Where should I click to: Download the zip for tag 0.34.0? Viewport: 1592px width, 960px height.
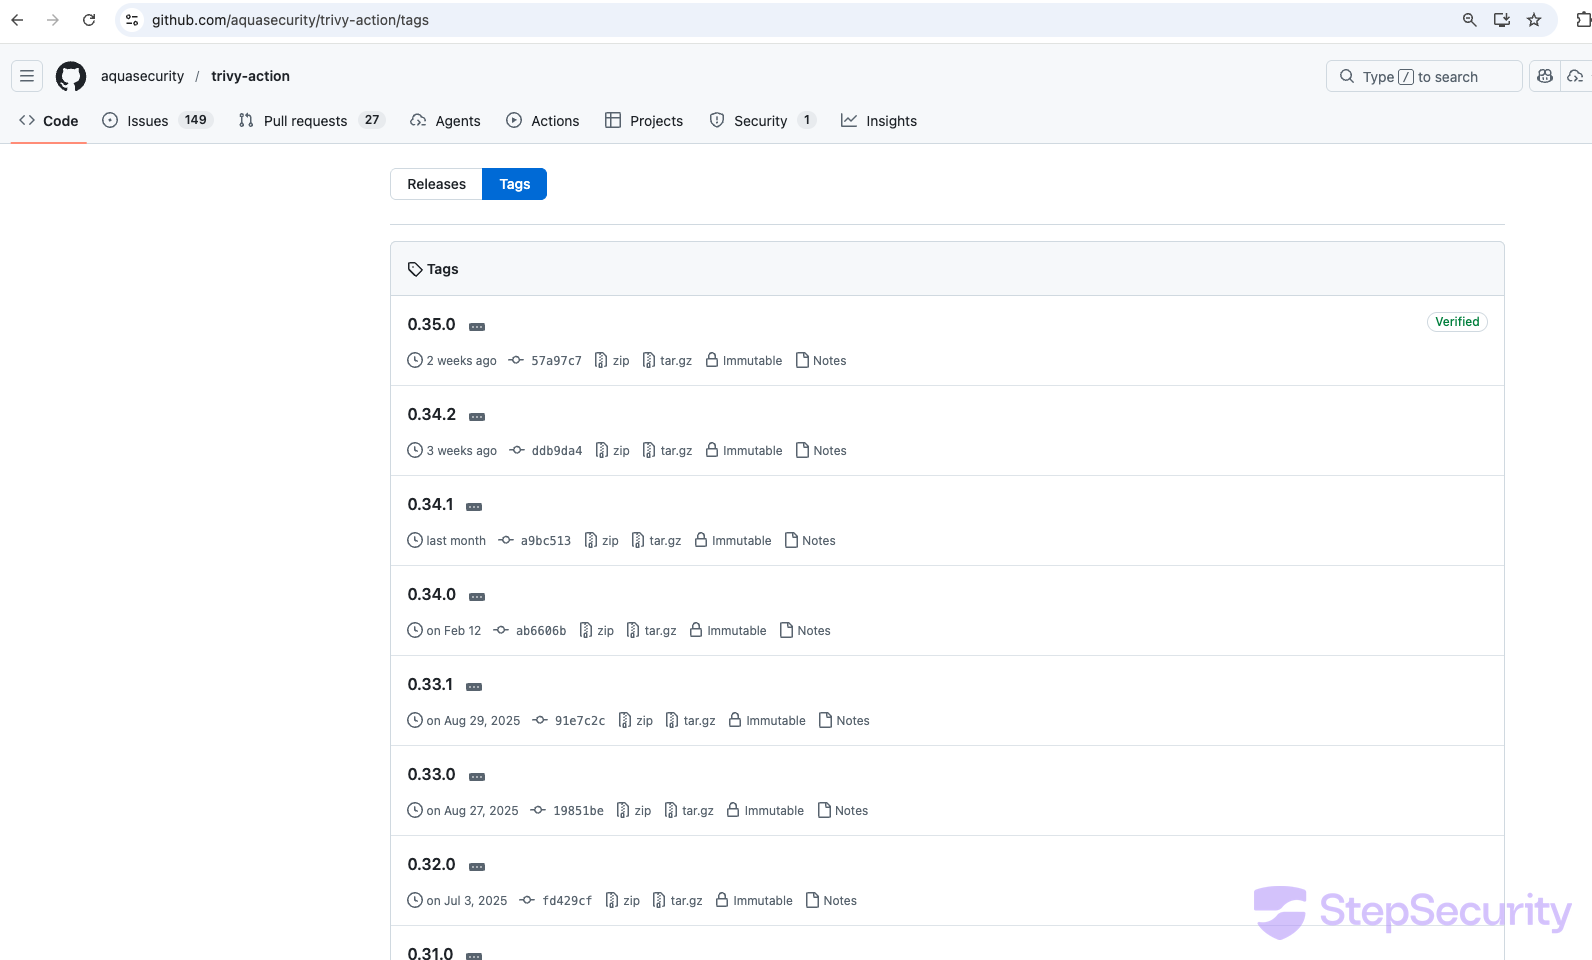[597, 631]
